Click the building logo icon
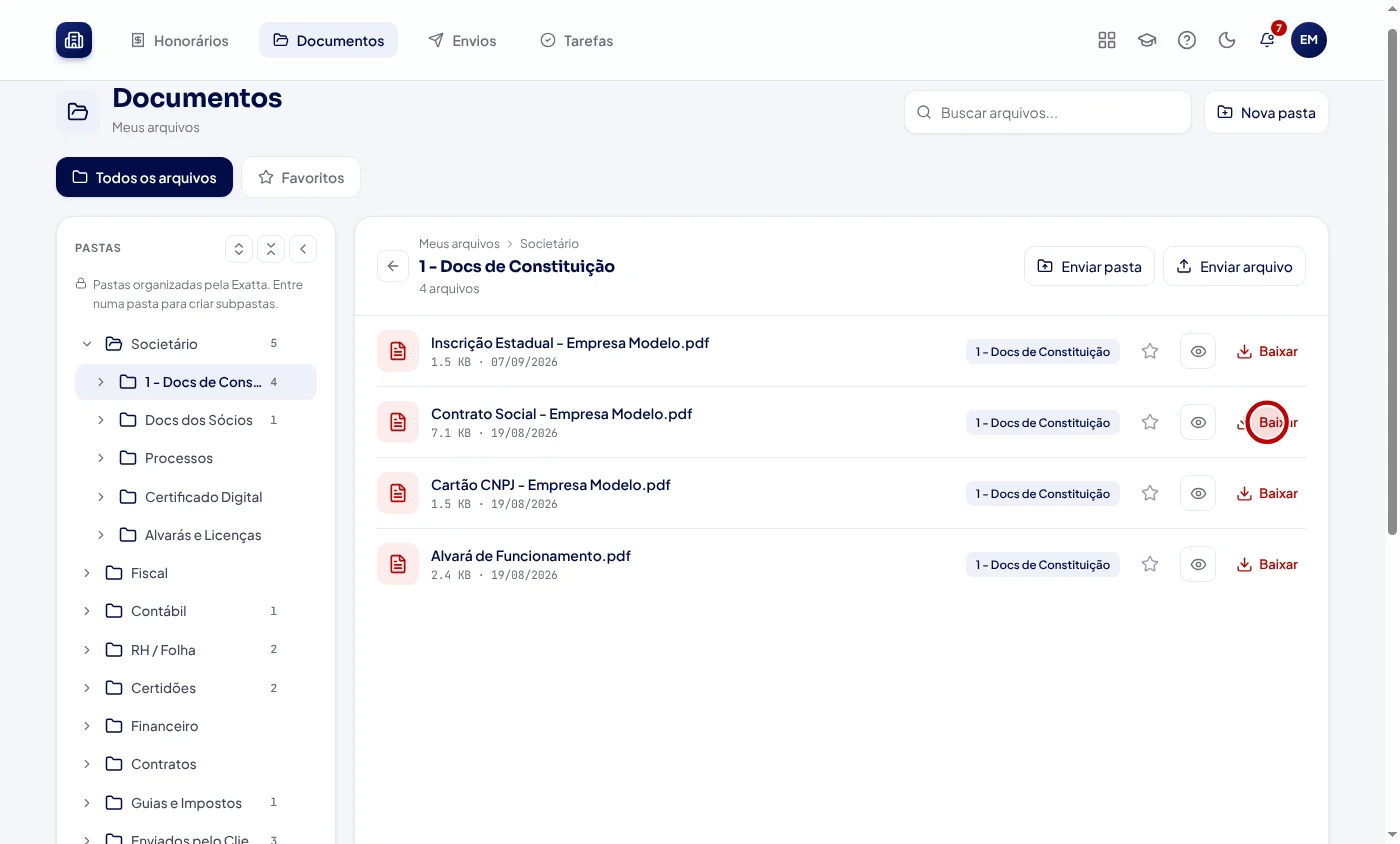The width and height of the screenshot is (1400, 844). 74,40
